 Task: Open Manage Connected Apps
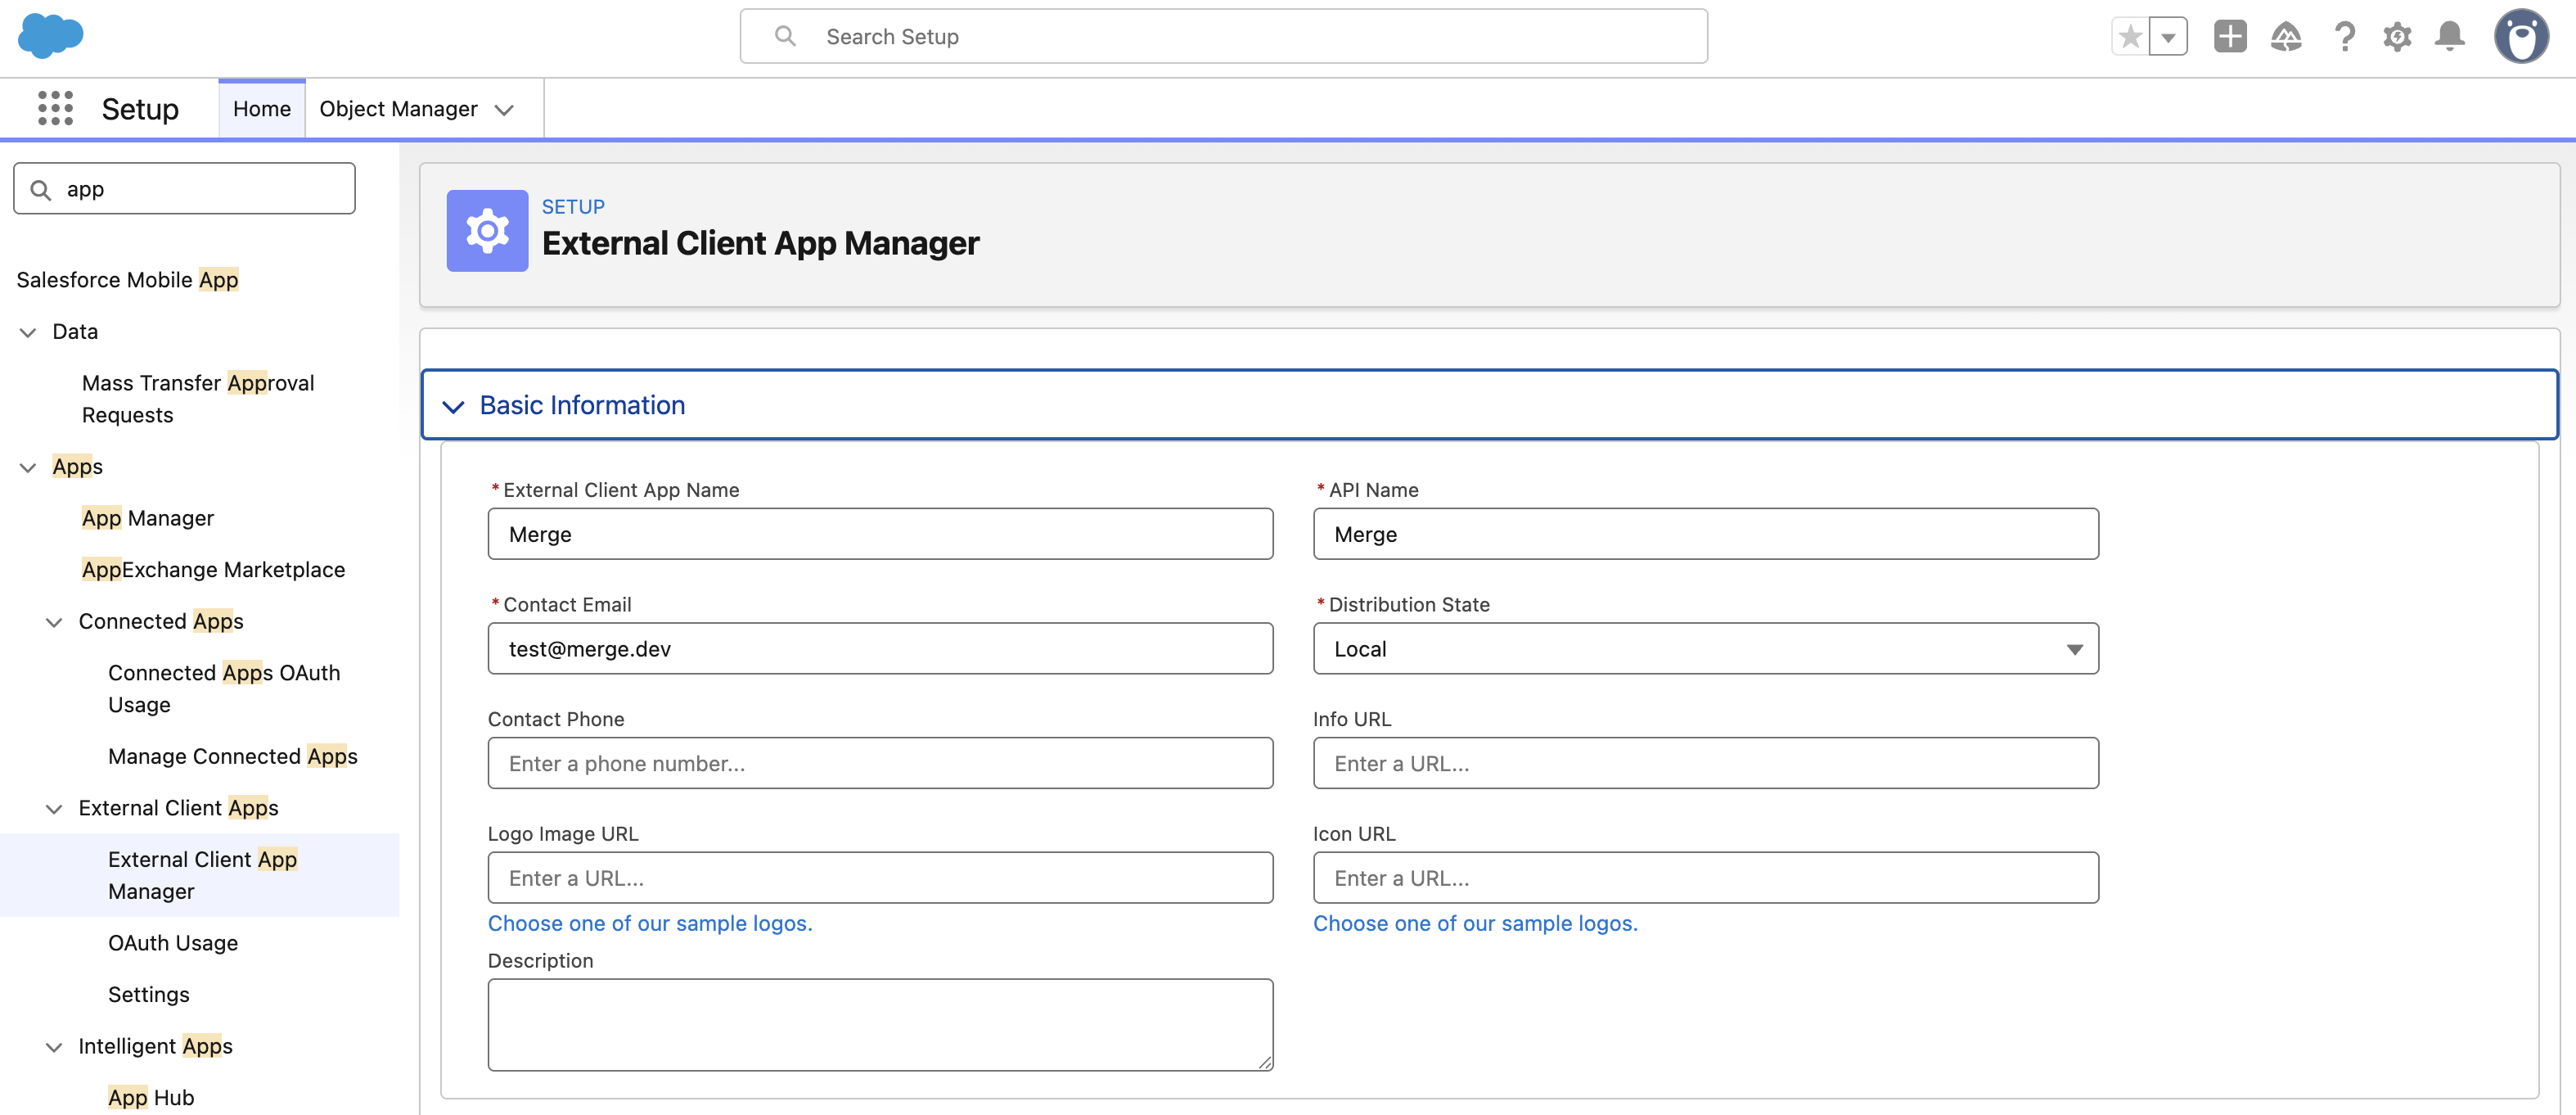[x=233, y=756]
